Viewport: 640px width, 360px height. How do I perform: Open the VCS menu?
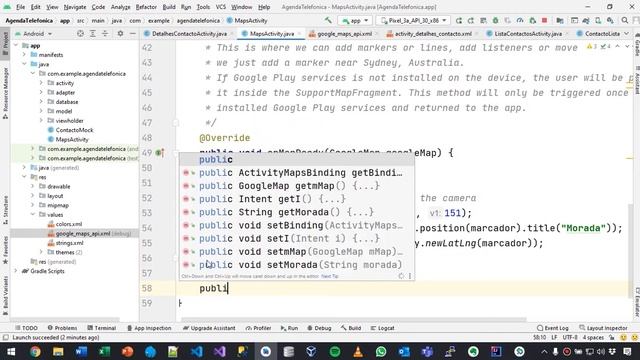pos(220,7)
